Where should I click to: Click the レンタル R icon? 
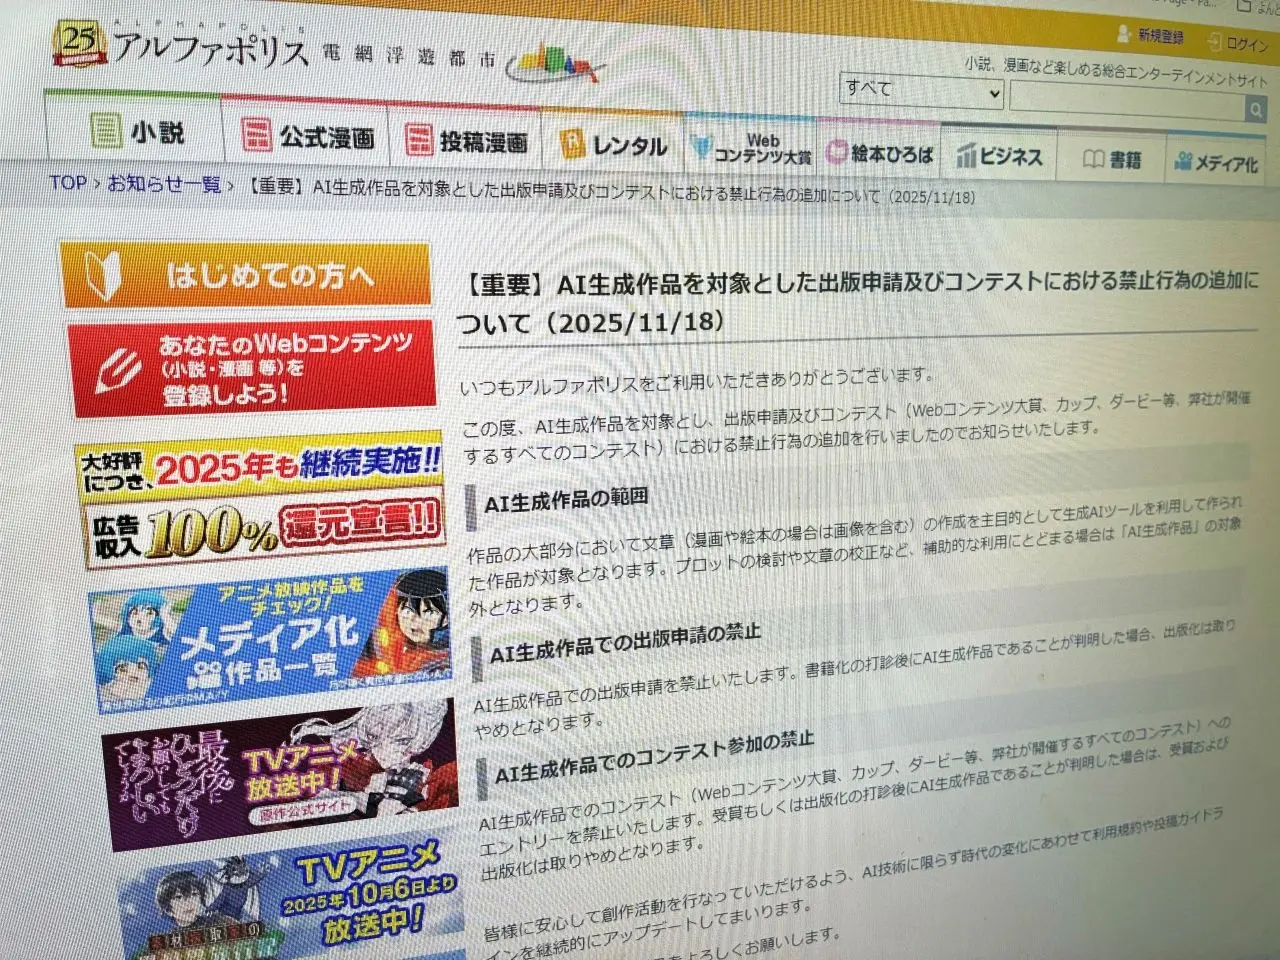tap(573, 145)
